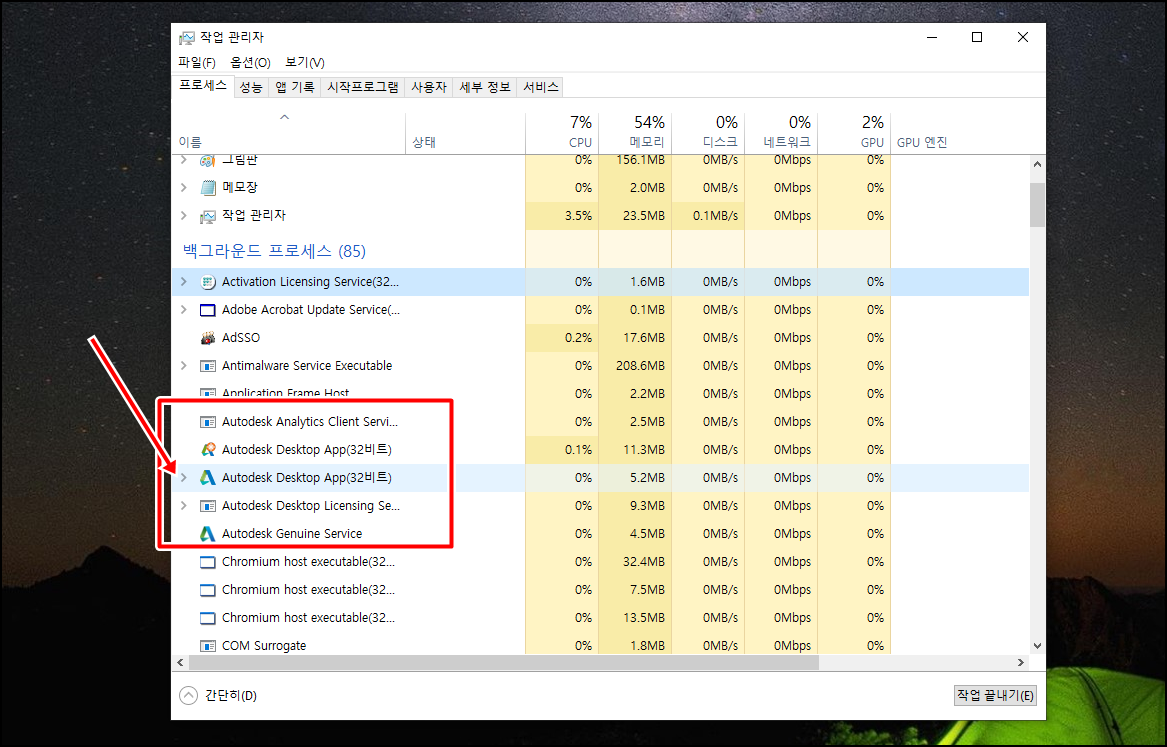Click the Autodesk Desktop Licensing Service icon
The image size is (1167, 747).
click(x=208, y=506)
